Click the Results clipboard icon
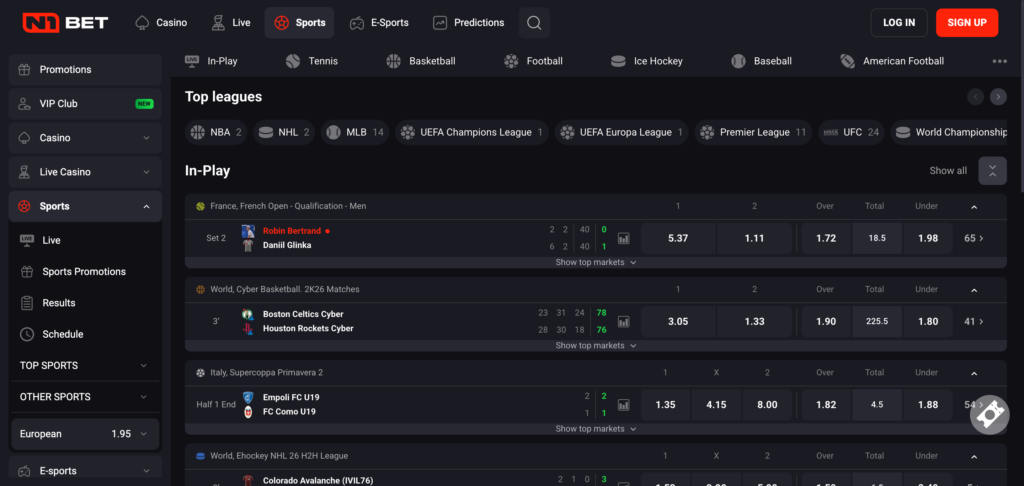Viewport: 1024px width, 486px height. (x=27, y=303)
